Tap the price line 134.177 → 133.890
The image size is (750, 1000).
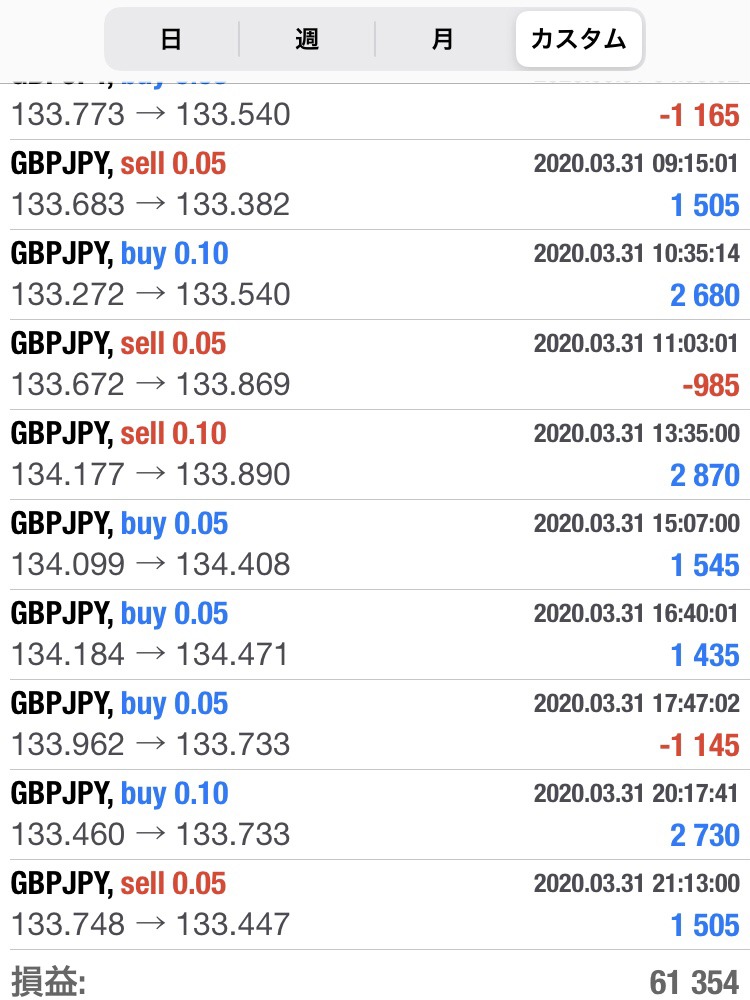click(x=151, y=474)
